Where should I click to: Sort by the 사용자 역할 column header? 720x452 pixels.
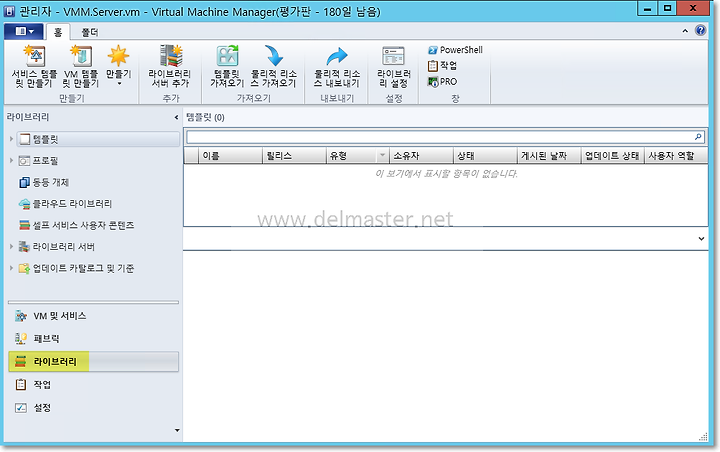click(675, 156)
